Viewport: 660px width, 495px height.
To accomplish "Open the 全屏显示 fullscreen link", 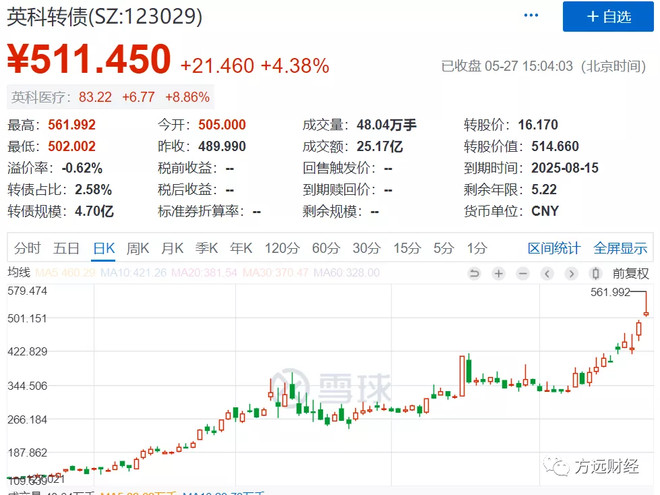I will click(x=620, y=248).
